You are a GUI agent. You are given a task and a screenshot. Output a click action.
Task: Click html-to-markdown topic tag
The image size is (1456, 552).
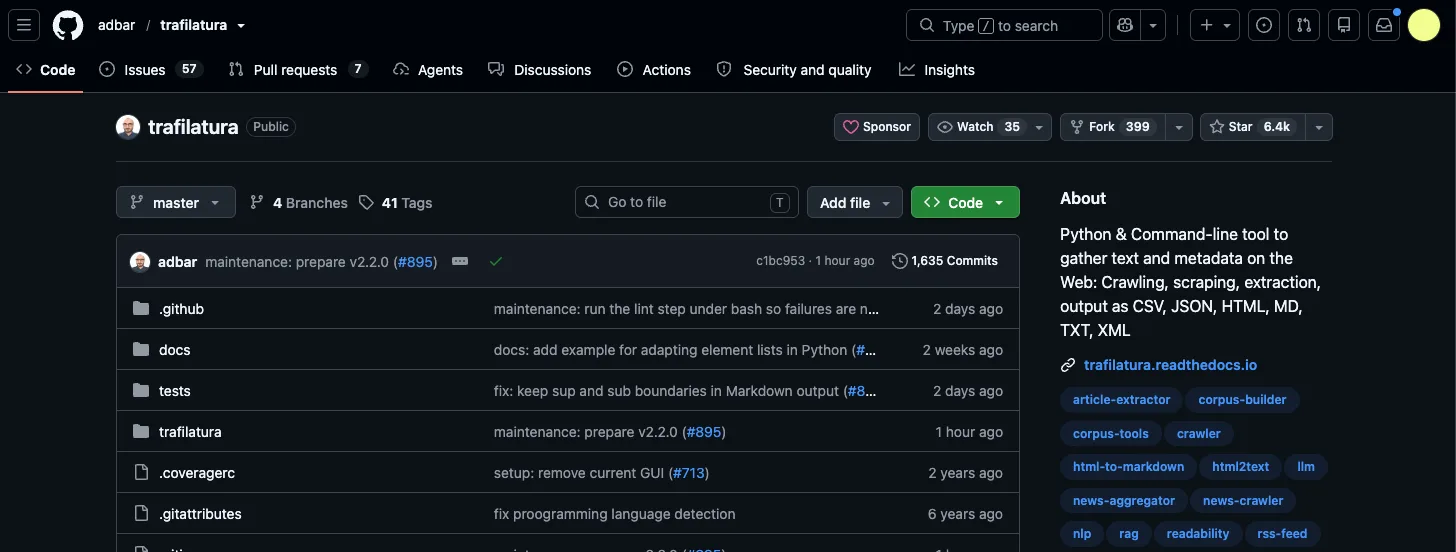[1128, 467]
